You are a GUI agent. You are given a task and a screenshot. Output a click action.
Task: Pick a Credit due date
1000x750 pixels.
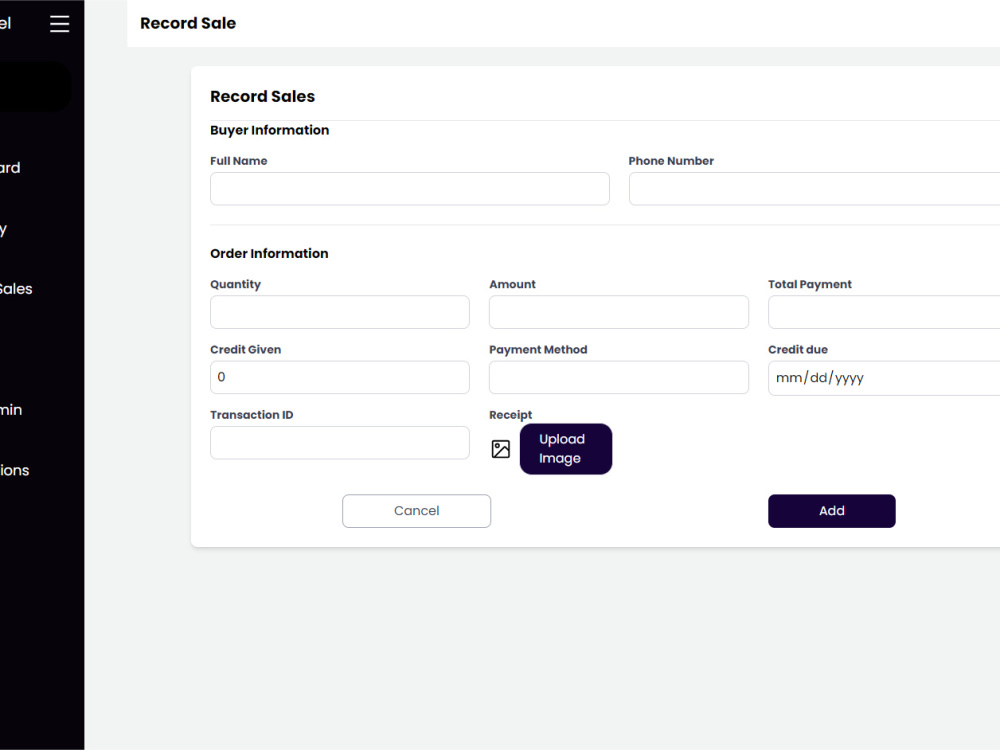click(x=884, y=378)
